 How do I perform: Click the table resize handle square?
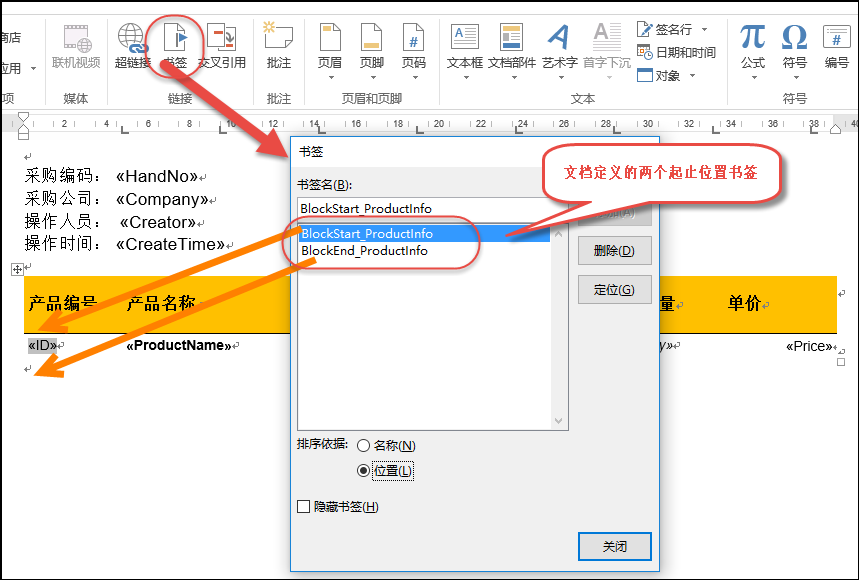coord(841,362)
